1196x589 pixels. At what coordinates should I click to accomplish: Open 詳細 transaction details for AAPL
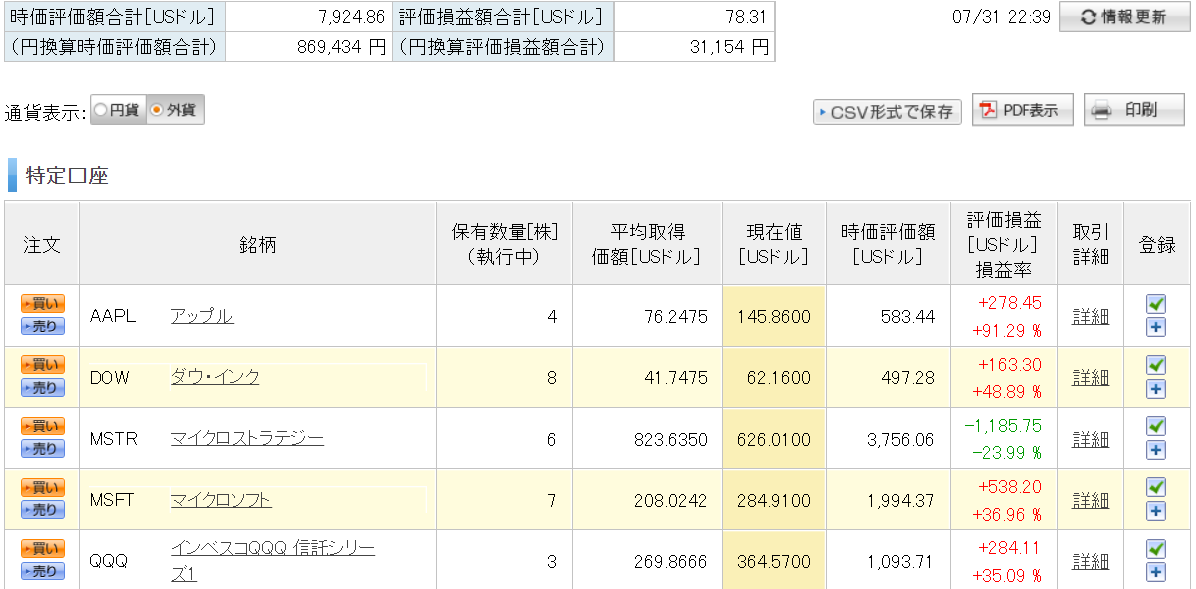pos(1091,316)
